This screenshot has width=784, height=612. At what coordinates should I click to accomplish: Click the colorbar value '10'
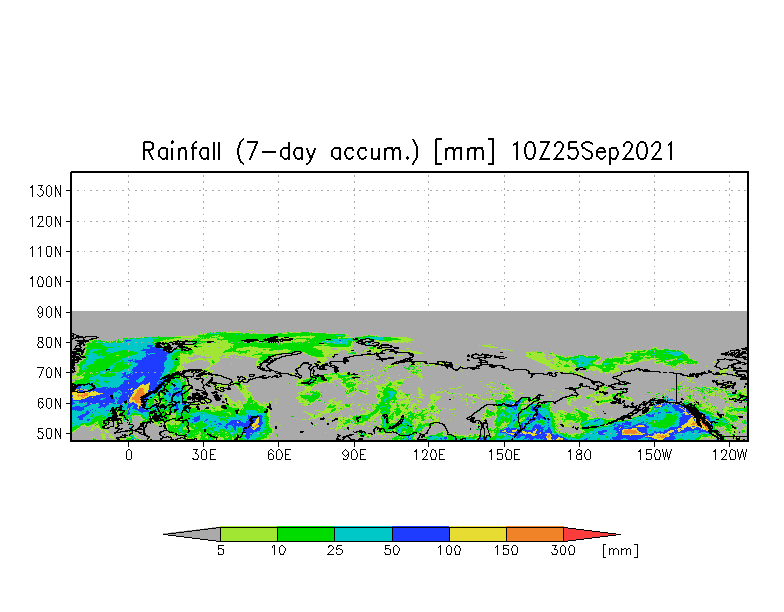(278, 550)
